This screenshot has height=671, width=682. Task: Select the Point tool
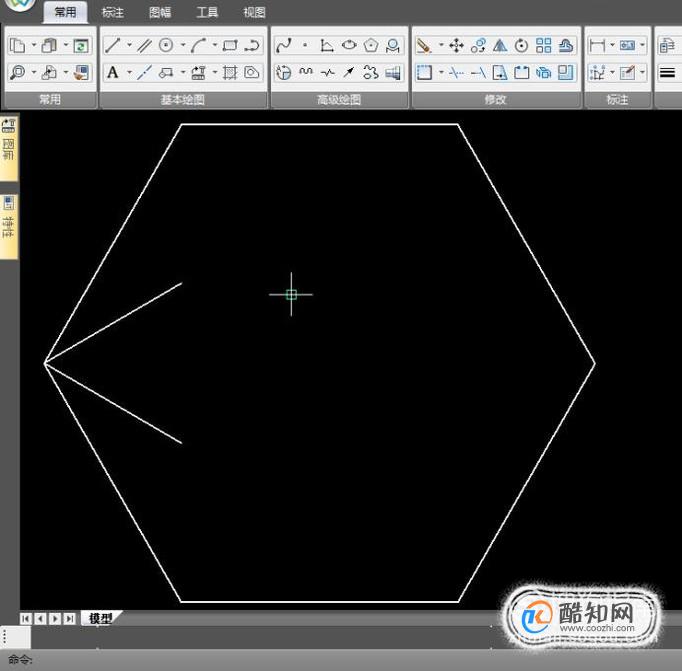(x=305, y=45)
